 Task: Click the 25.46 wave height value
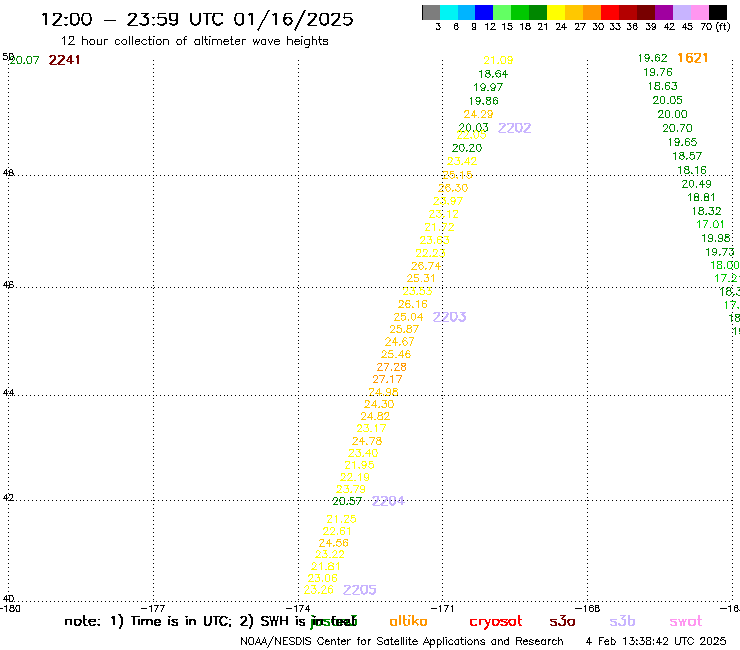click(x=395, y=354)
